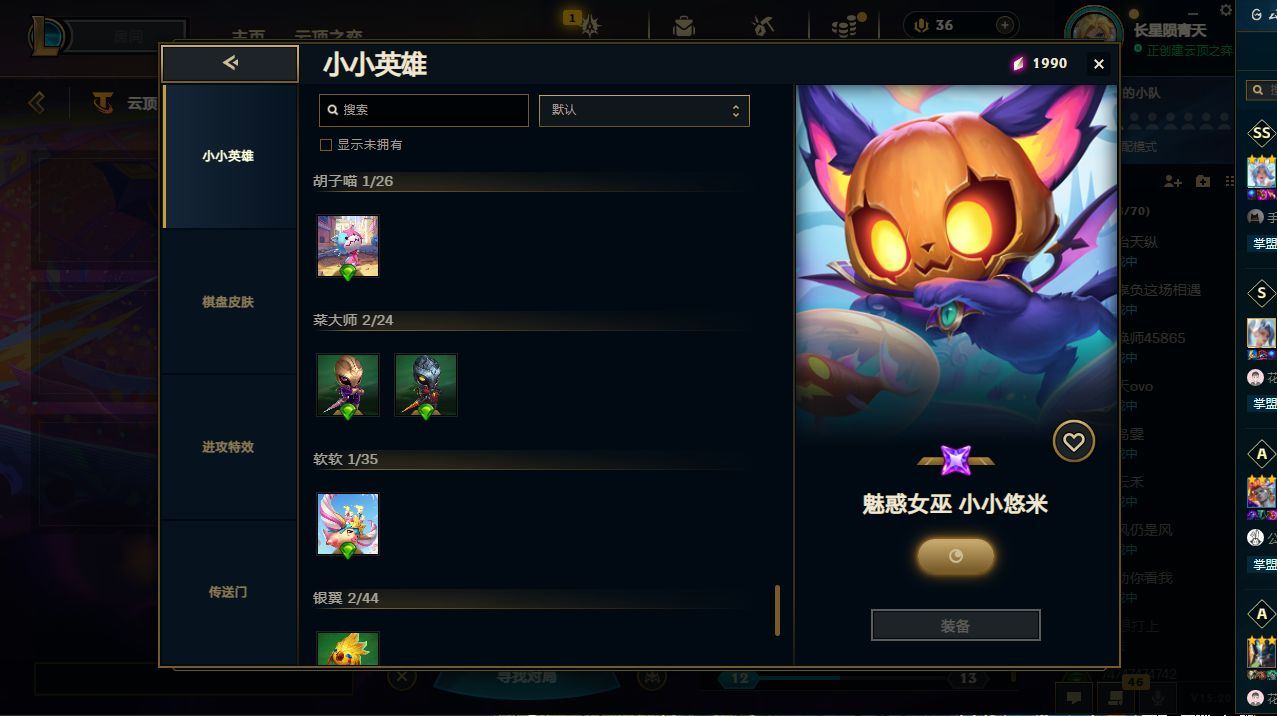Click the back arrow in the panel
This screenshot has height=716, width=1277.
pos(230,63)
